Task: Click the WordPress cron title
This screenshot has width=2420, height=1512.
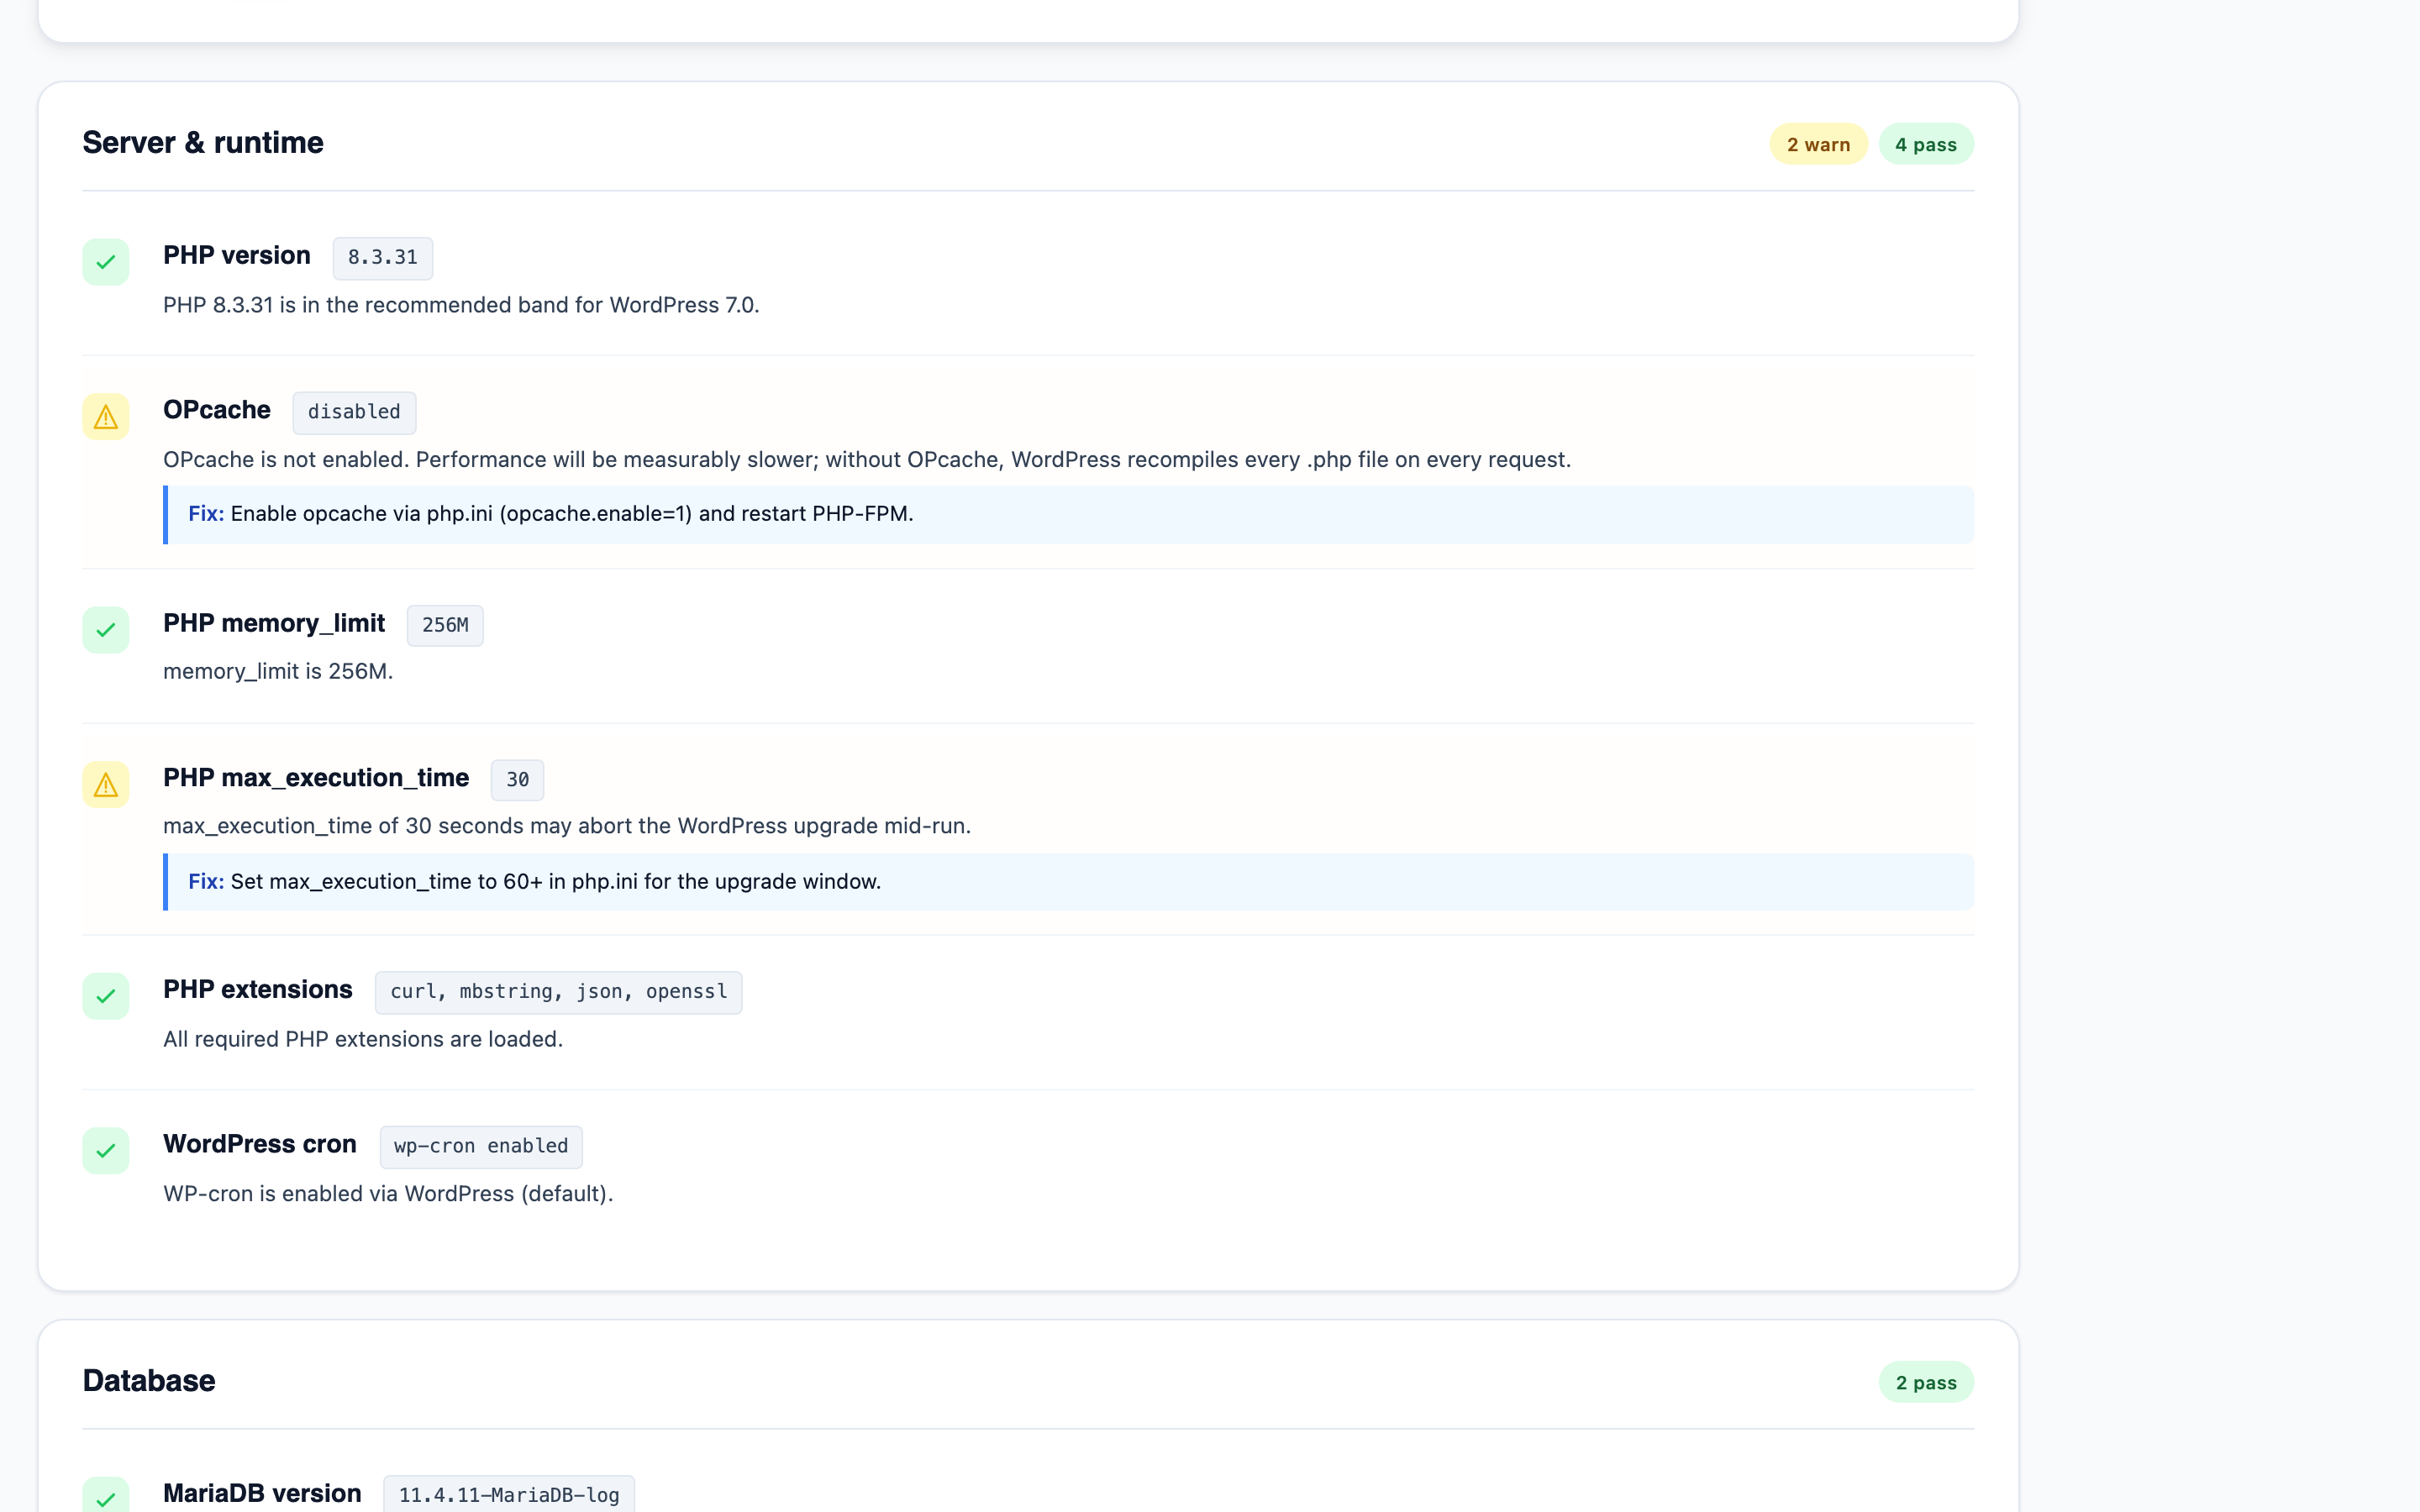Action: point(260,1144)
